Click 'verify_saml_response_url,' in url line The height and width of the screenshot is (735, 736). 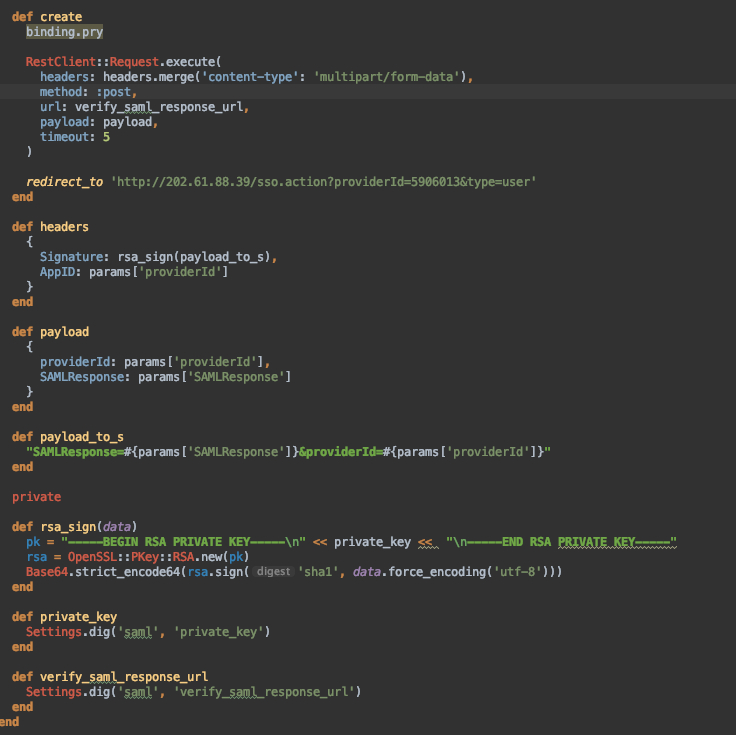[162, 107]
